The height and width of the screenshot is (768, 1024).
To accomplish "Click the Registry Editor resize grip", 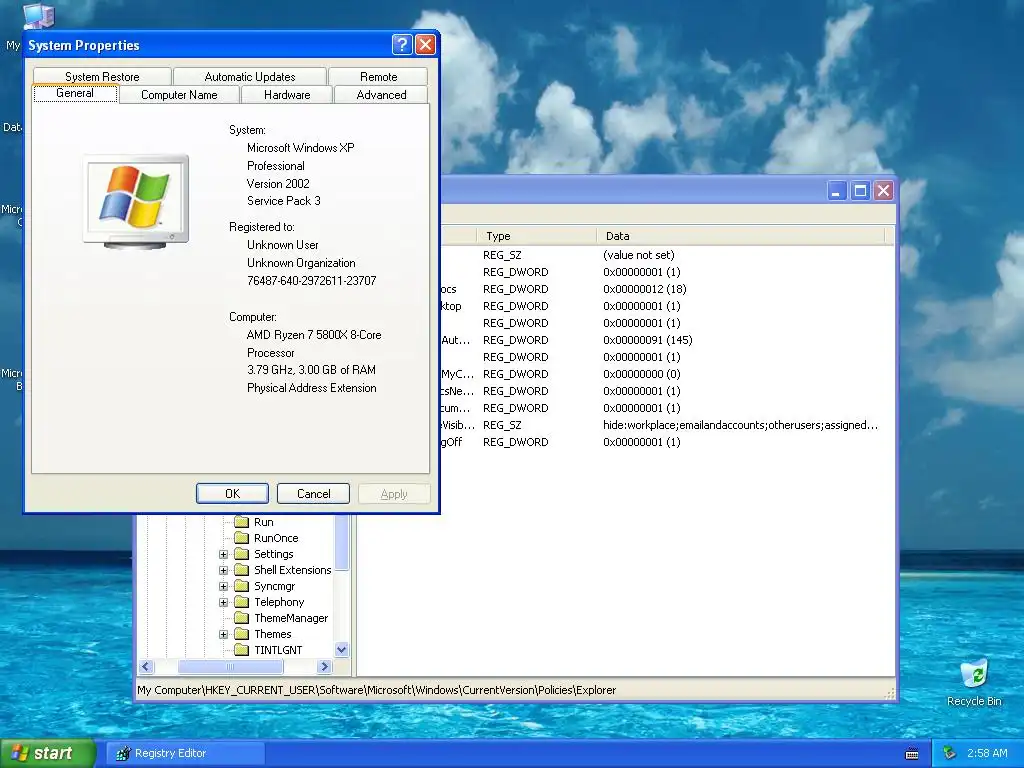I will point(890,694).
